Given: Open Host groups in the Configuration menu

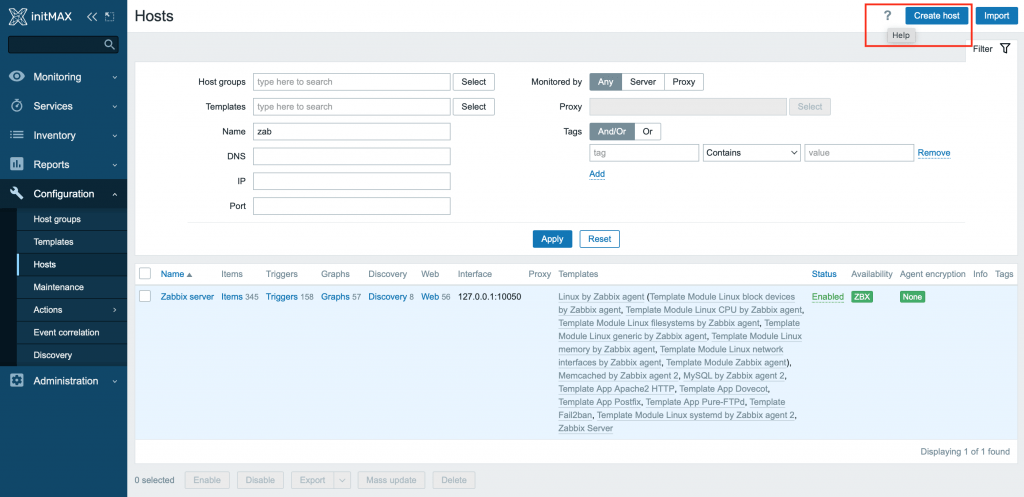Looking at the screenshot, I should pyautogui.click(x=57, y=219).
